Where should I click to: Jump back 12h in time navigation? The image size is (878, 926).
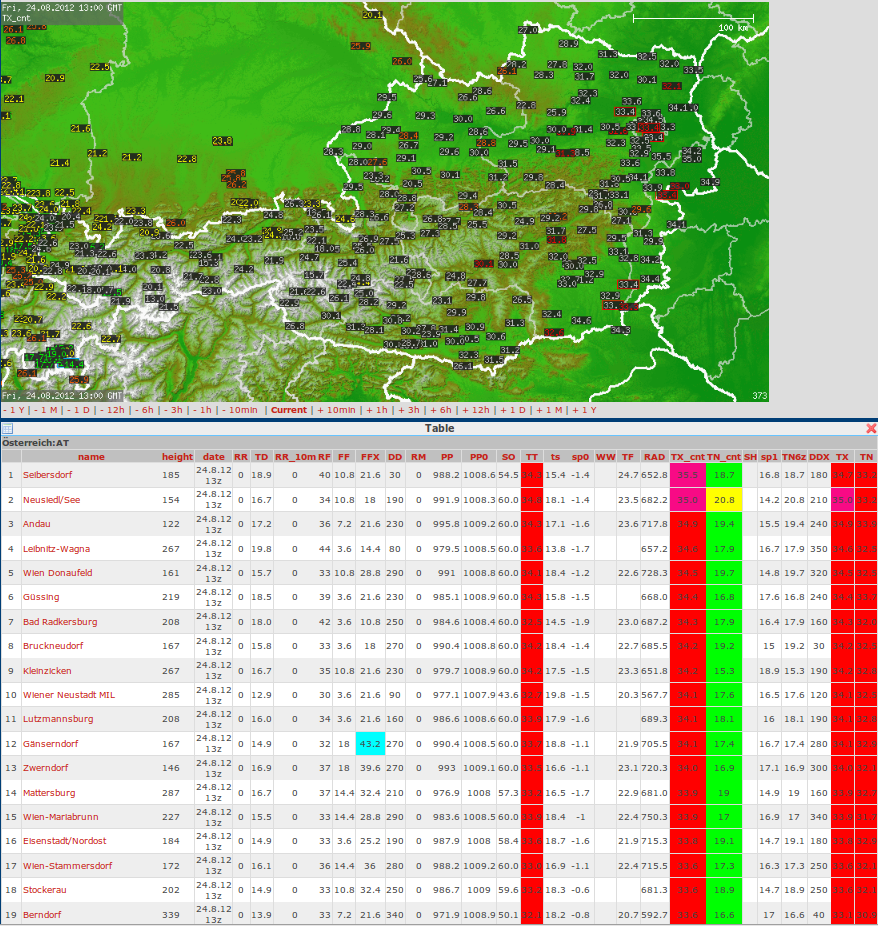coord(112,410)
